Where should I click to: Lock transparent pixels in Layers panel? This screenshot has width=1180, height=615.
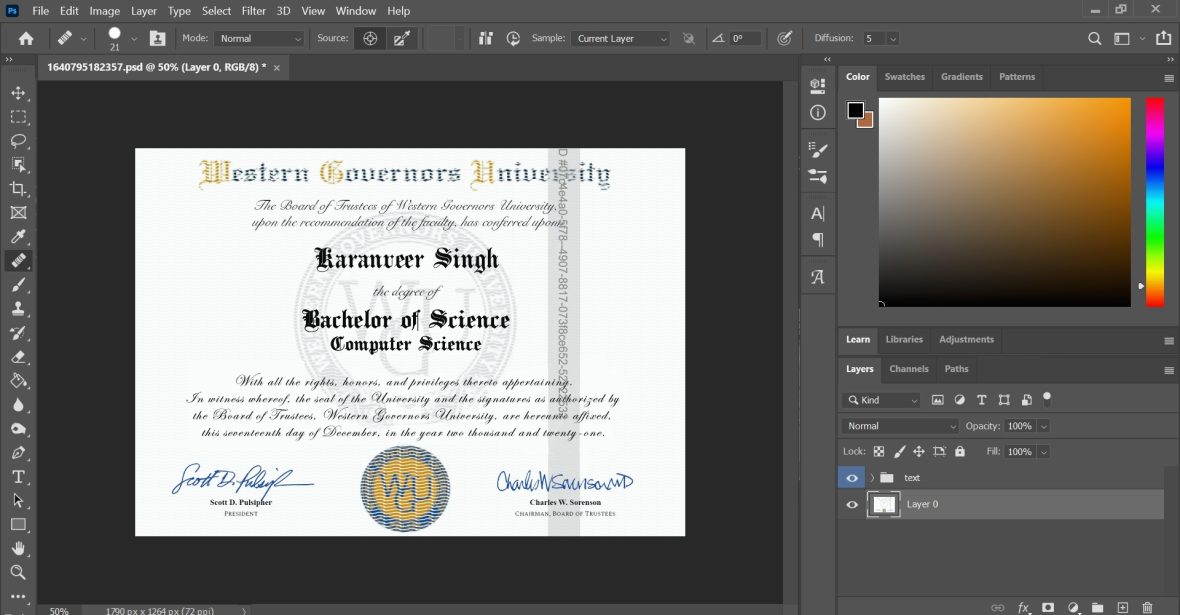[x=880, y=451]
